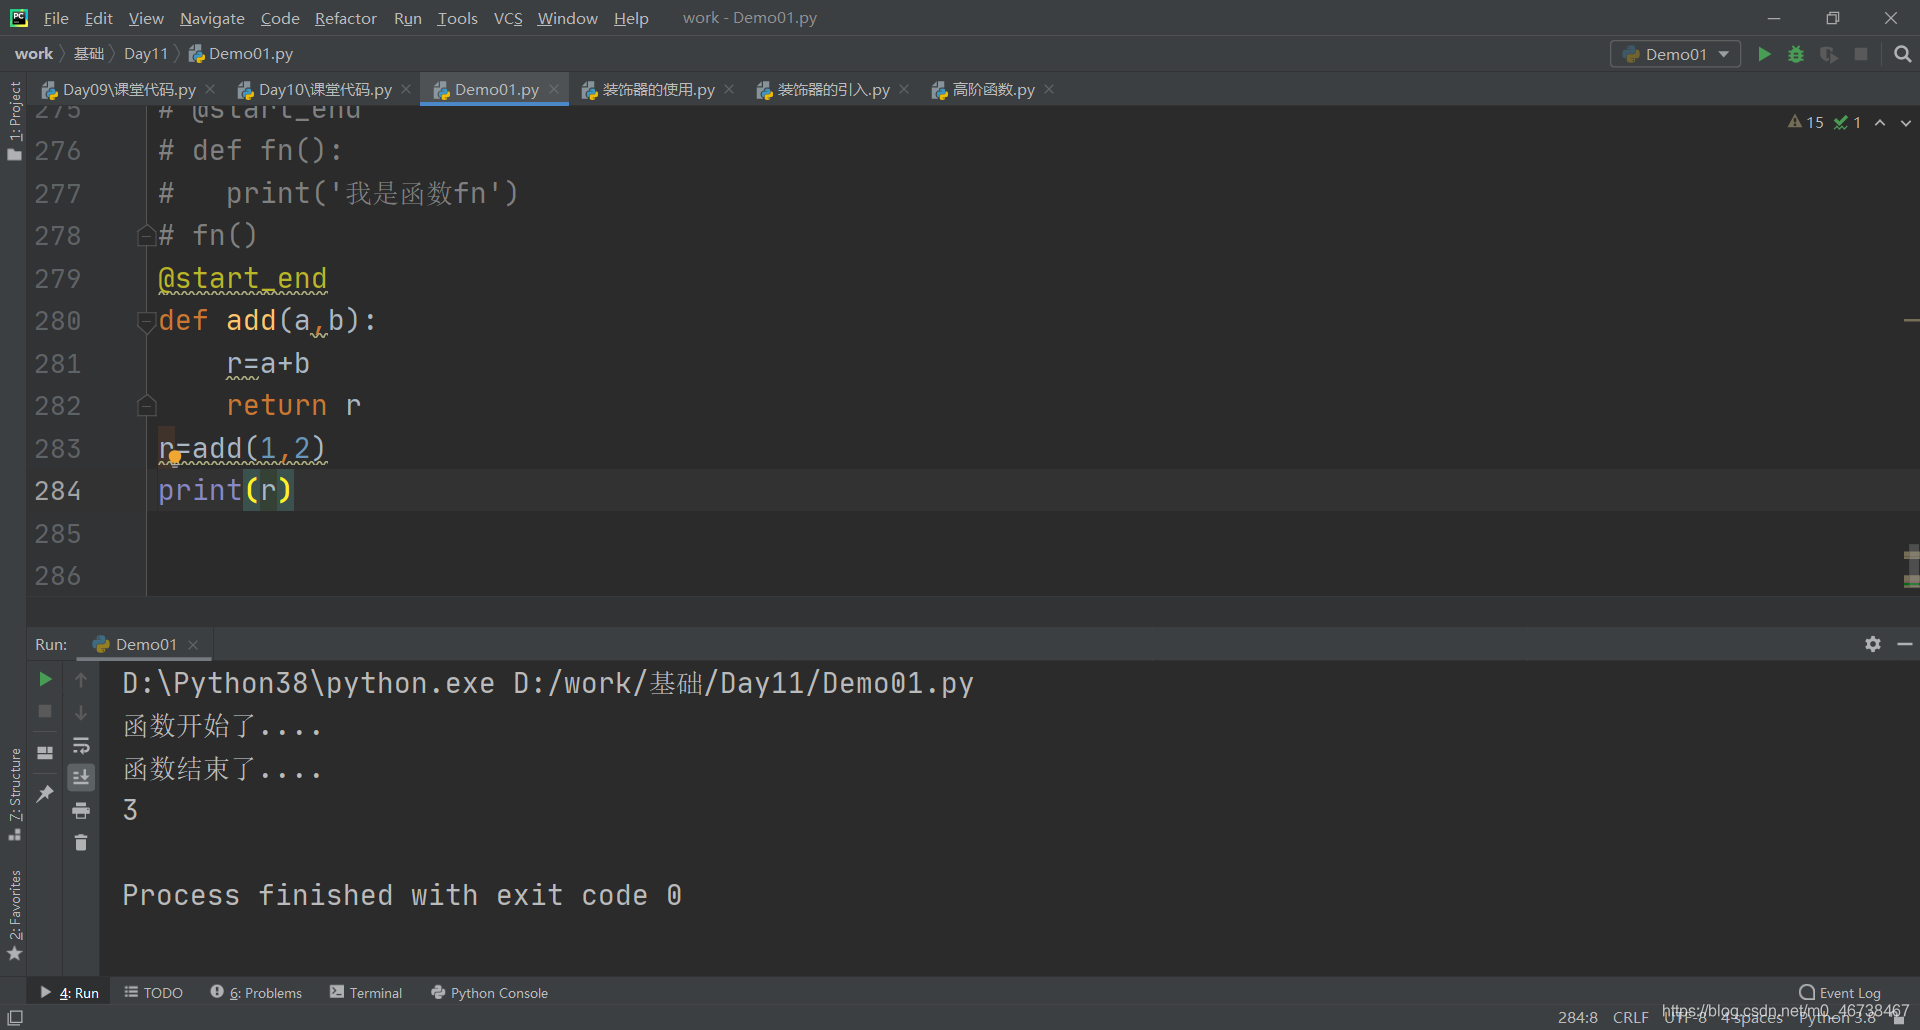
Task: Open the TODO tool window
Action: (x=154, y=993)
